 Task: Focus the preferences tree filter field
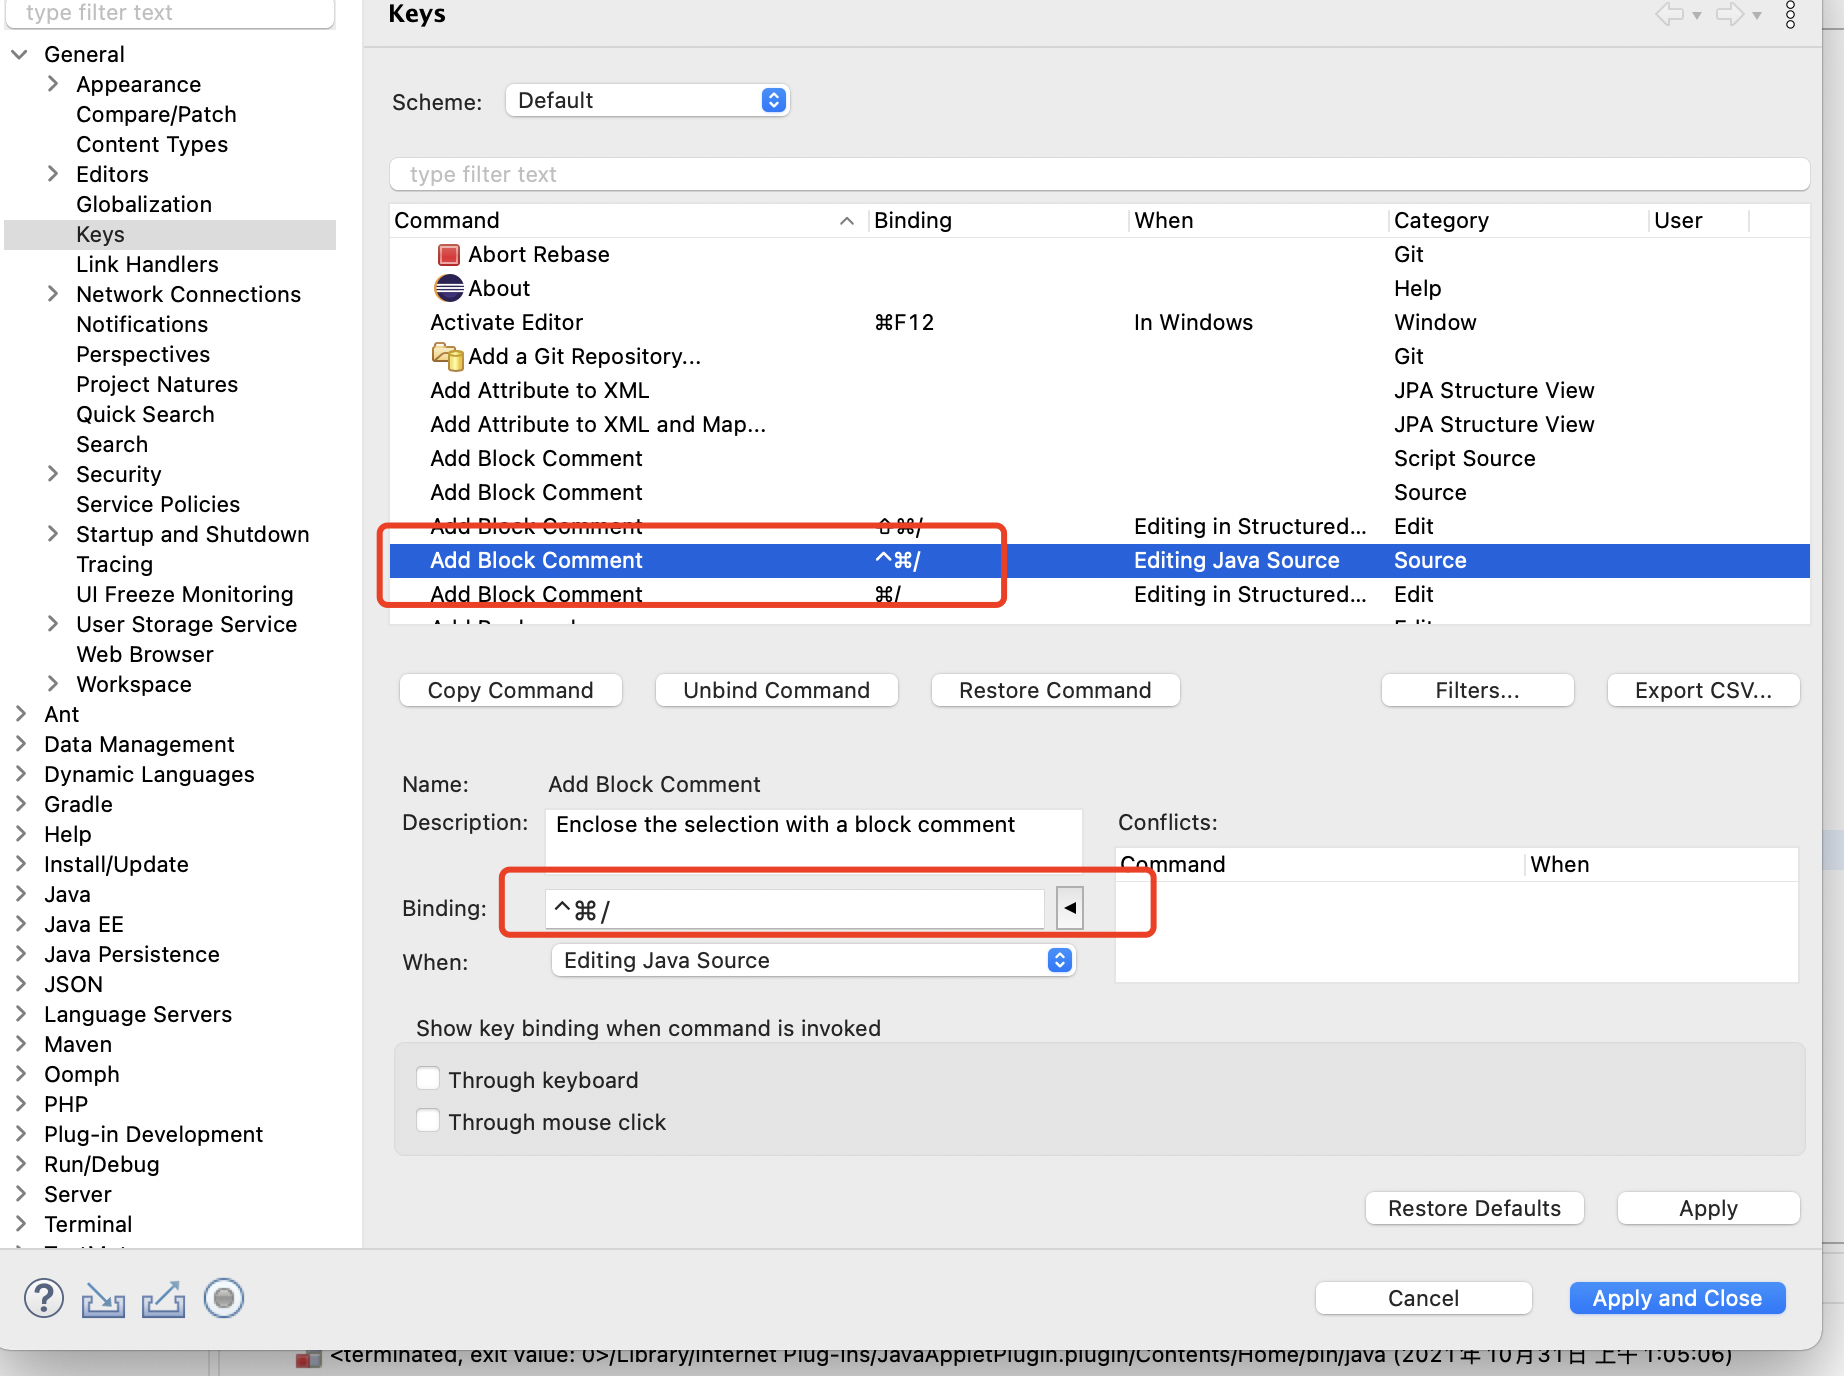pyautogui.click(x=170, y=13)
